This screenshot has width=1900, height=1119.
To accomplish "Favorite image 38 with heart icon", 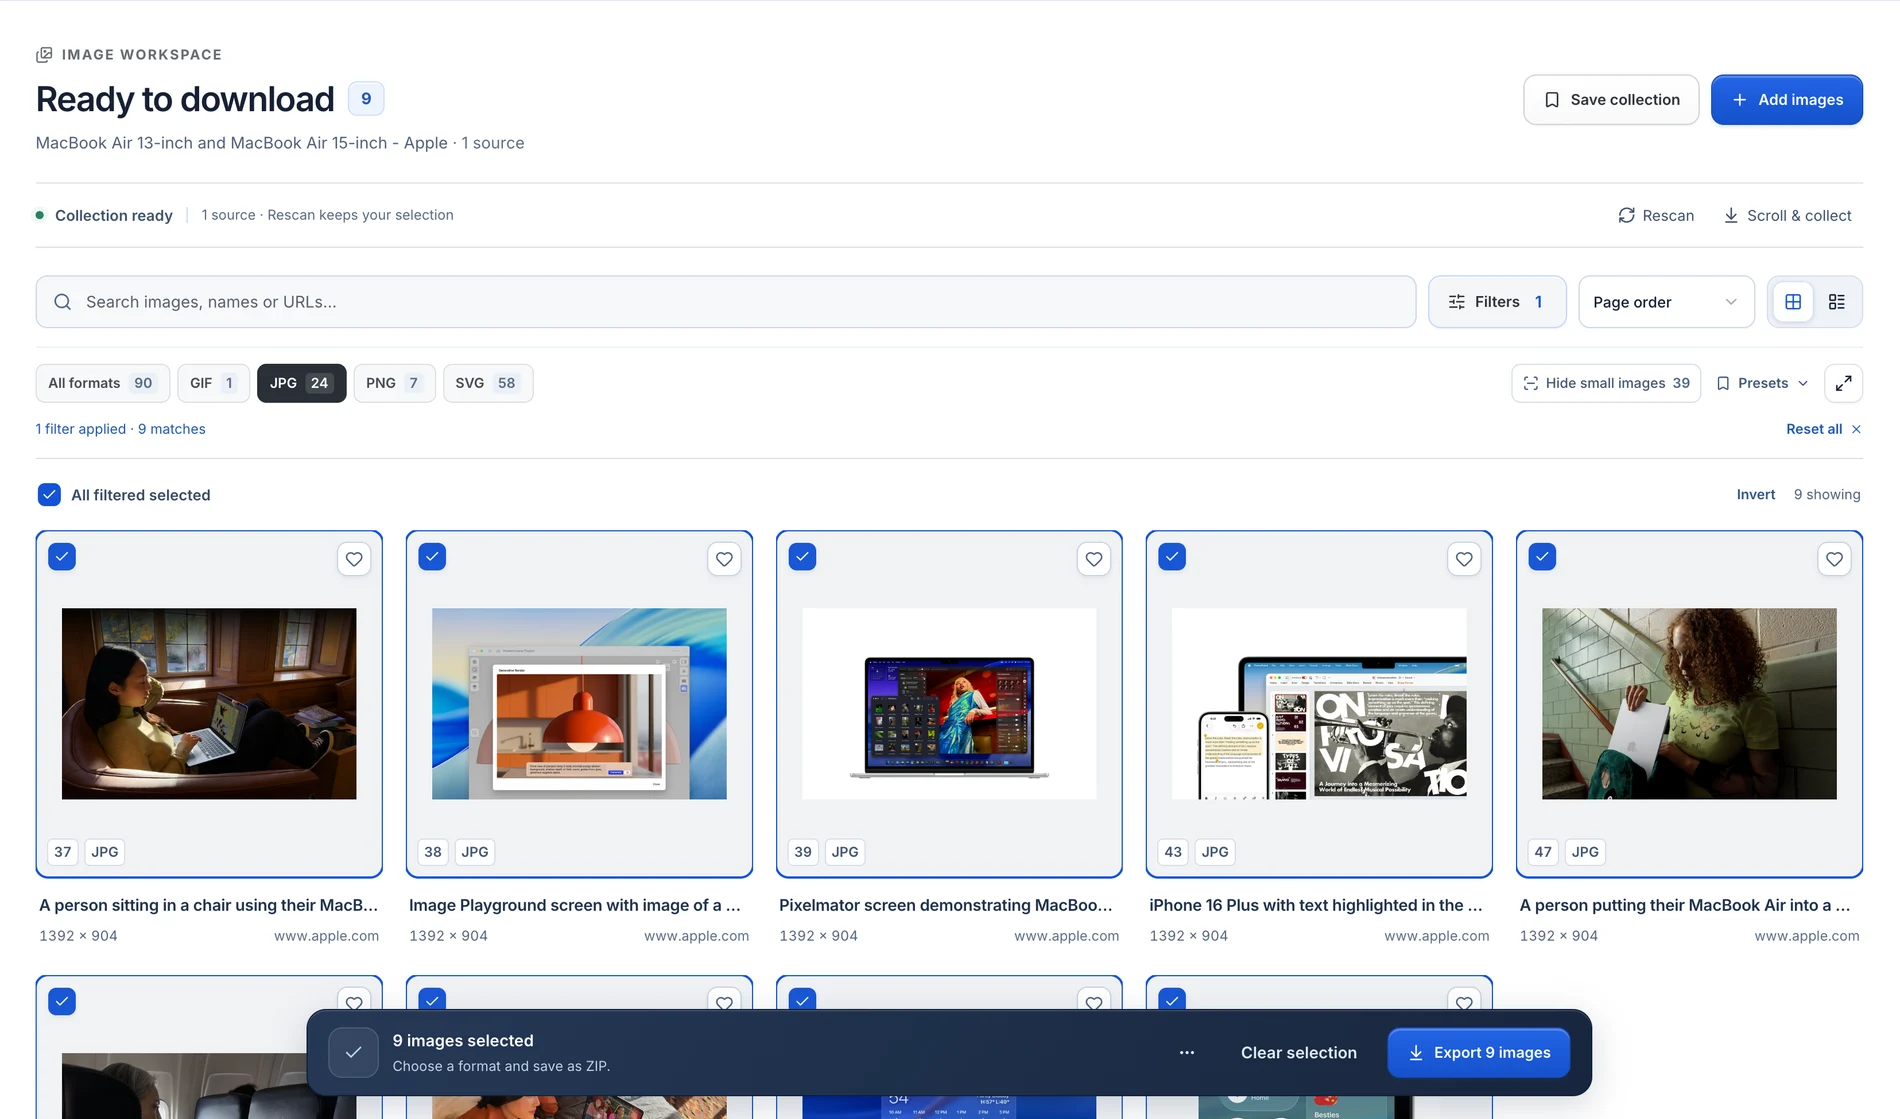I will click(x=724, y=559).
